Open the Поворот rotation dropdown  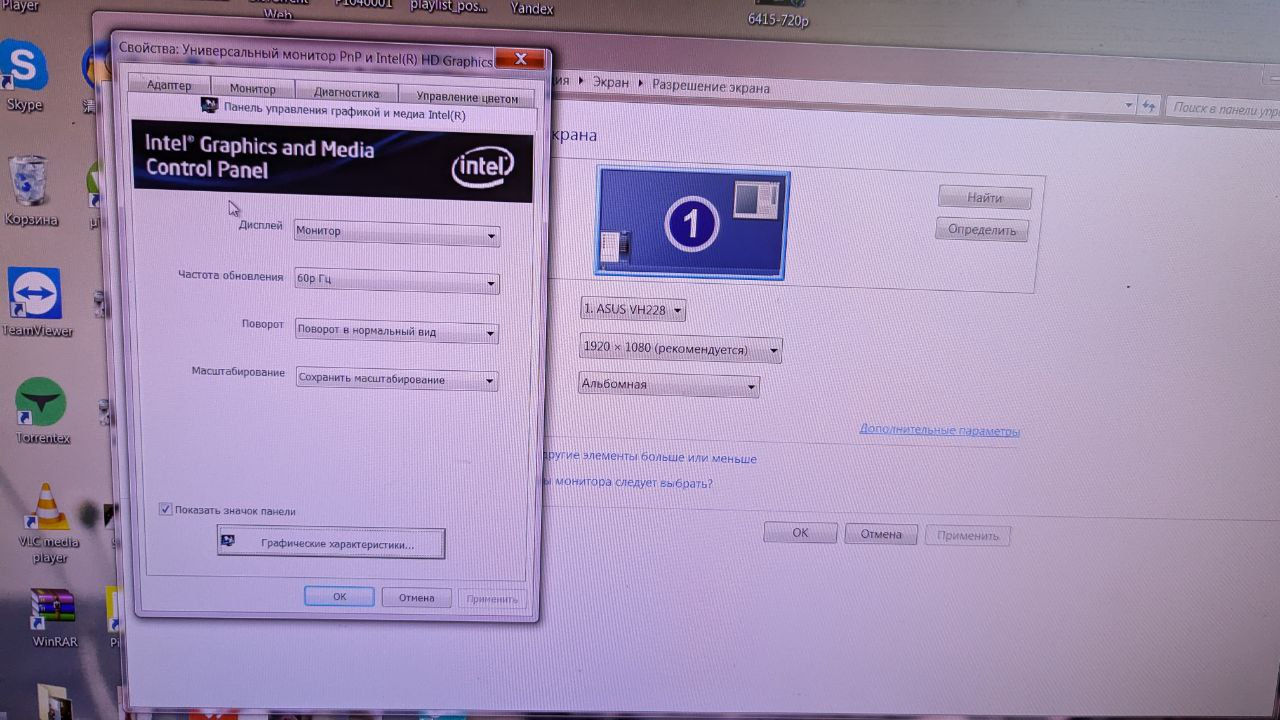pos(397,332)
